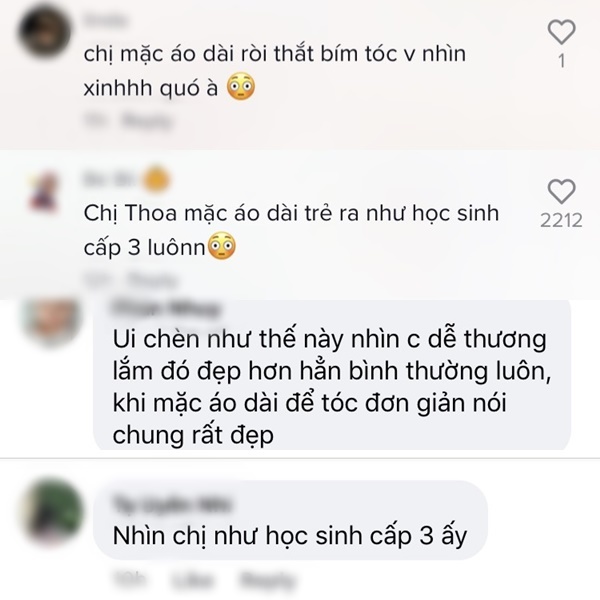Open the small avatar beside the Chị Thoa comment
Image resolution: width=600 pixels, height=600 pixels.
click(44, 192)
